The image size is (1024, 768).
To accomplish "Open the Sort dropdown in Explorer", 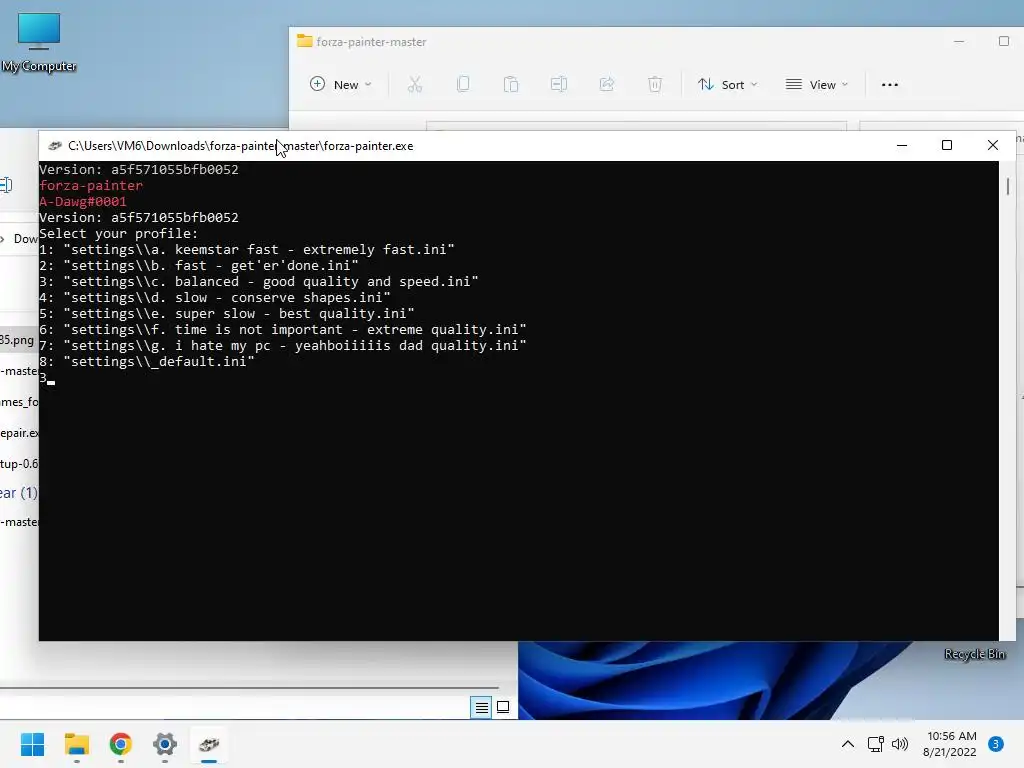I will (x=728, y=84).
